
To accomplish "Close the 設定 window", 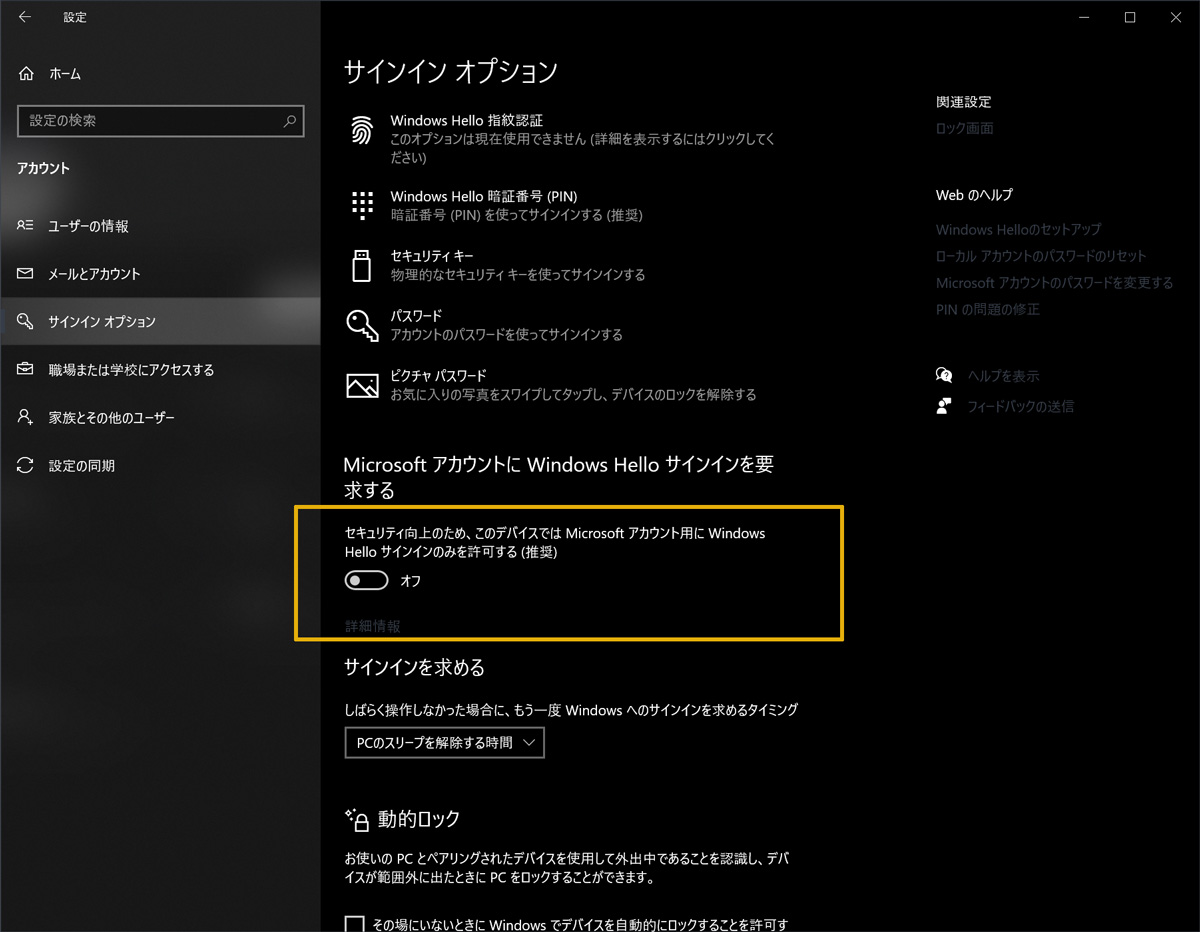I will point(1176,17).
